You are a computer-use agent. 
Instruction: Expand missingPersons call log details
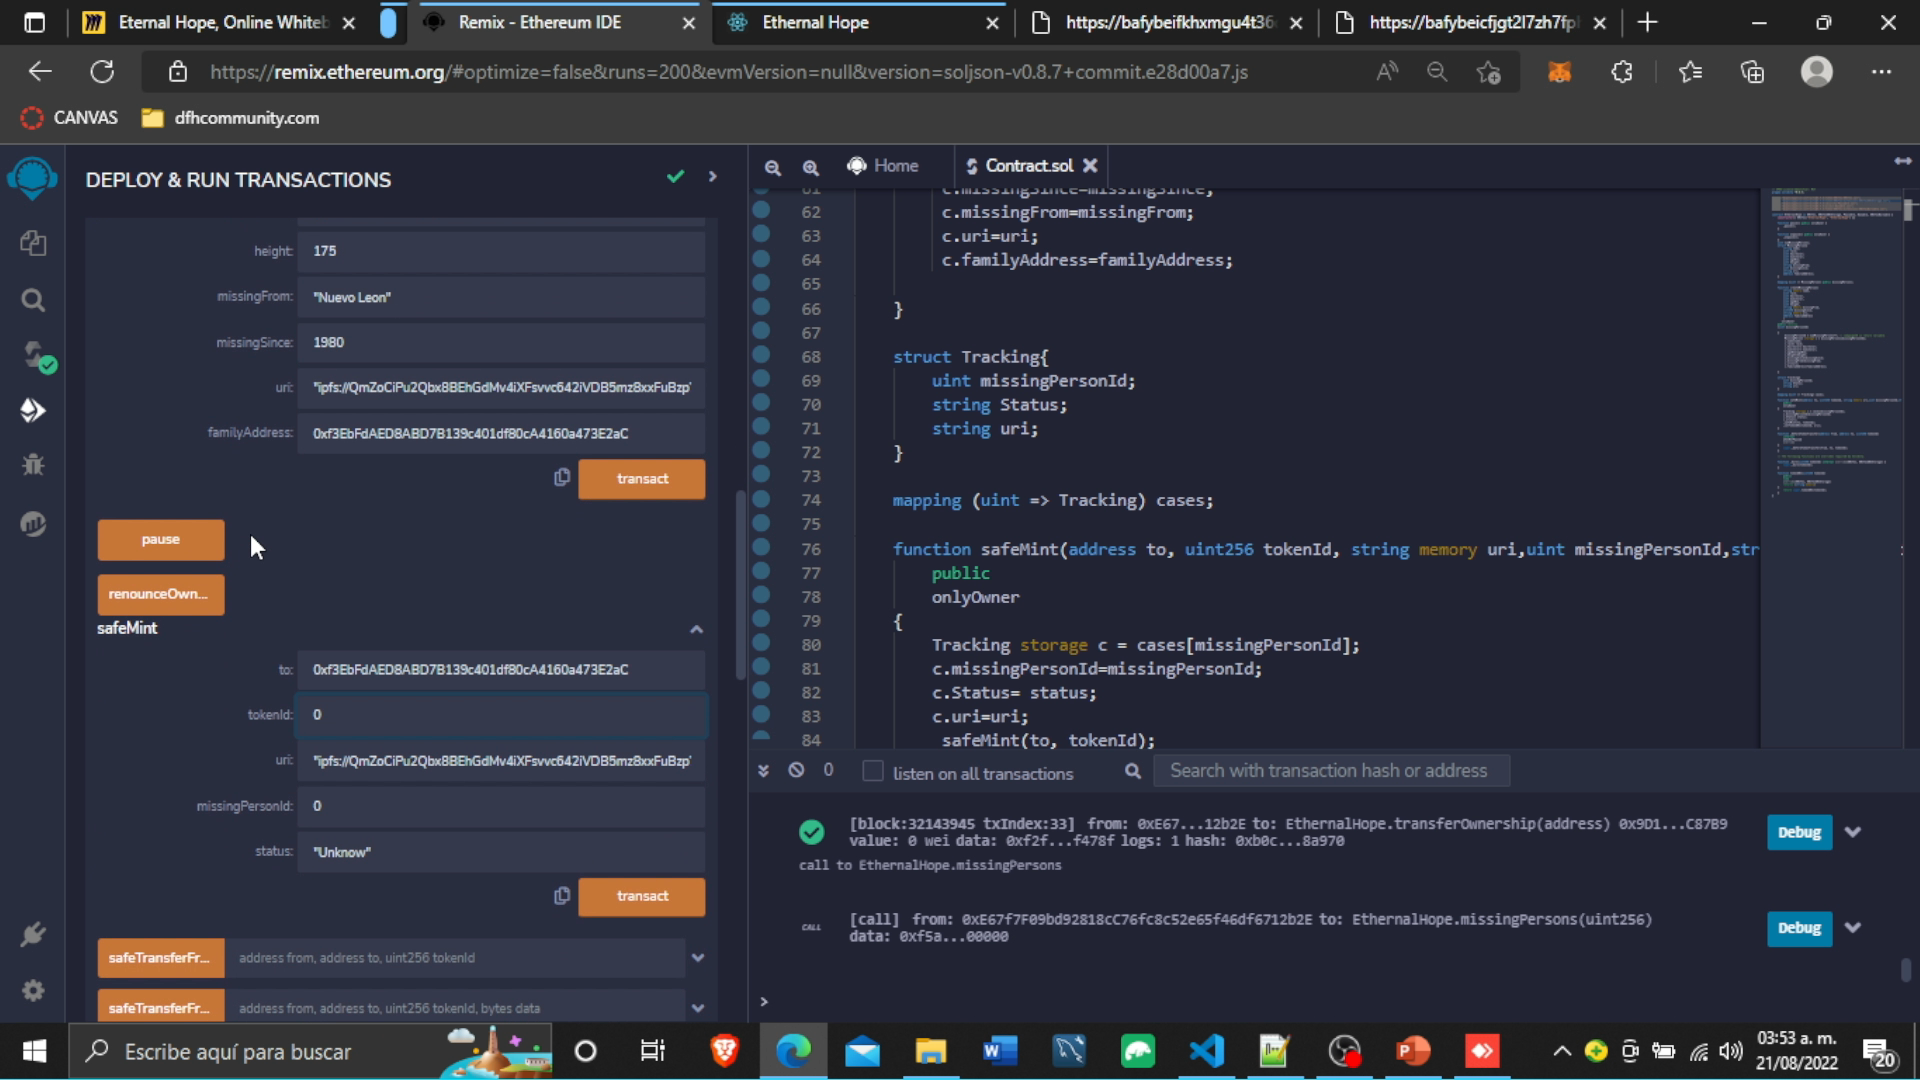[x=1853, y=928]
